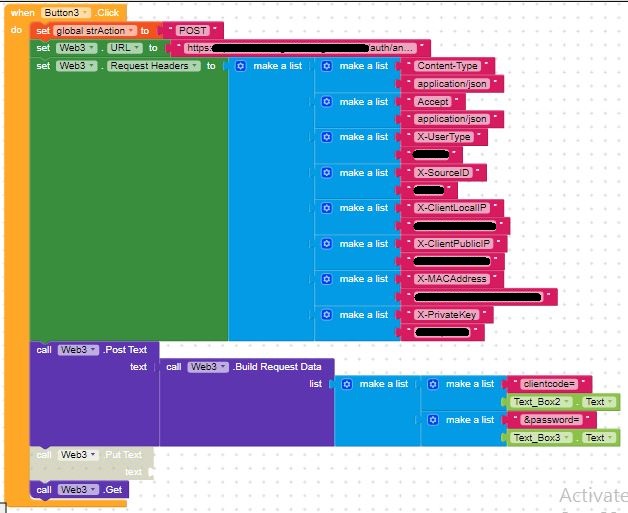Open mutator gear beside X-UserType make a list
This screenshot has width=628, height=513.
coord(327,137)
